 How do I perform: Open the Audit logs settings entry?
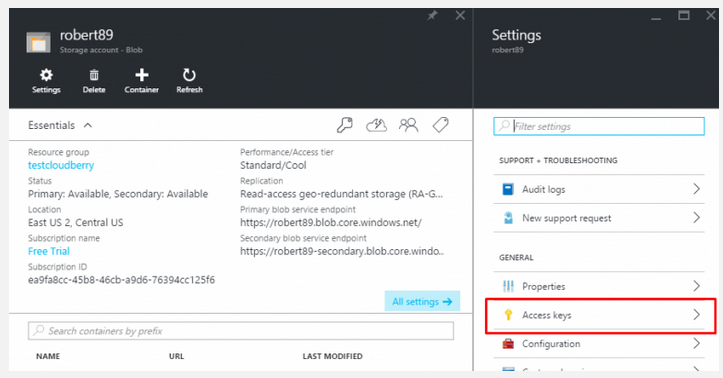tap(599, 189)
